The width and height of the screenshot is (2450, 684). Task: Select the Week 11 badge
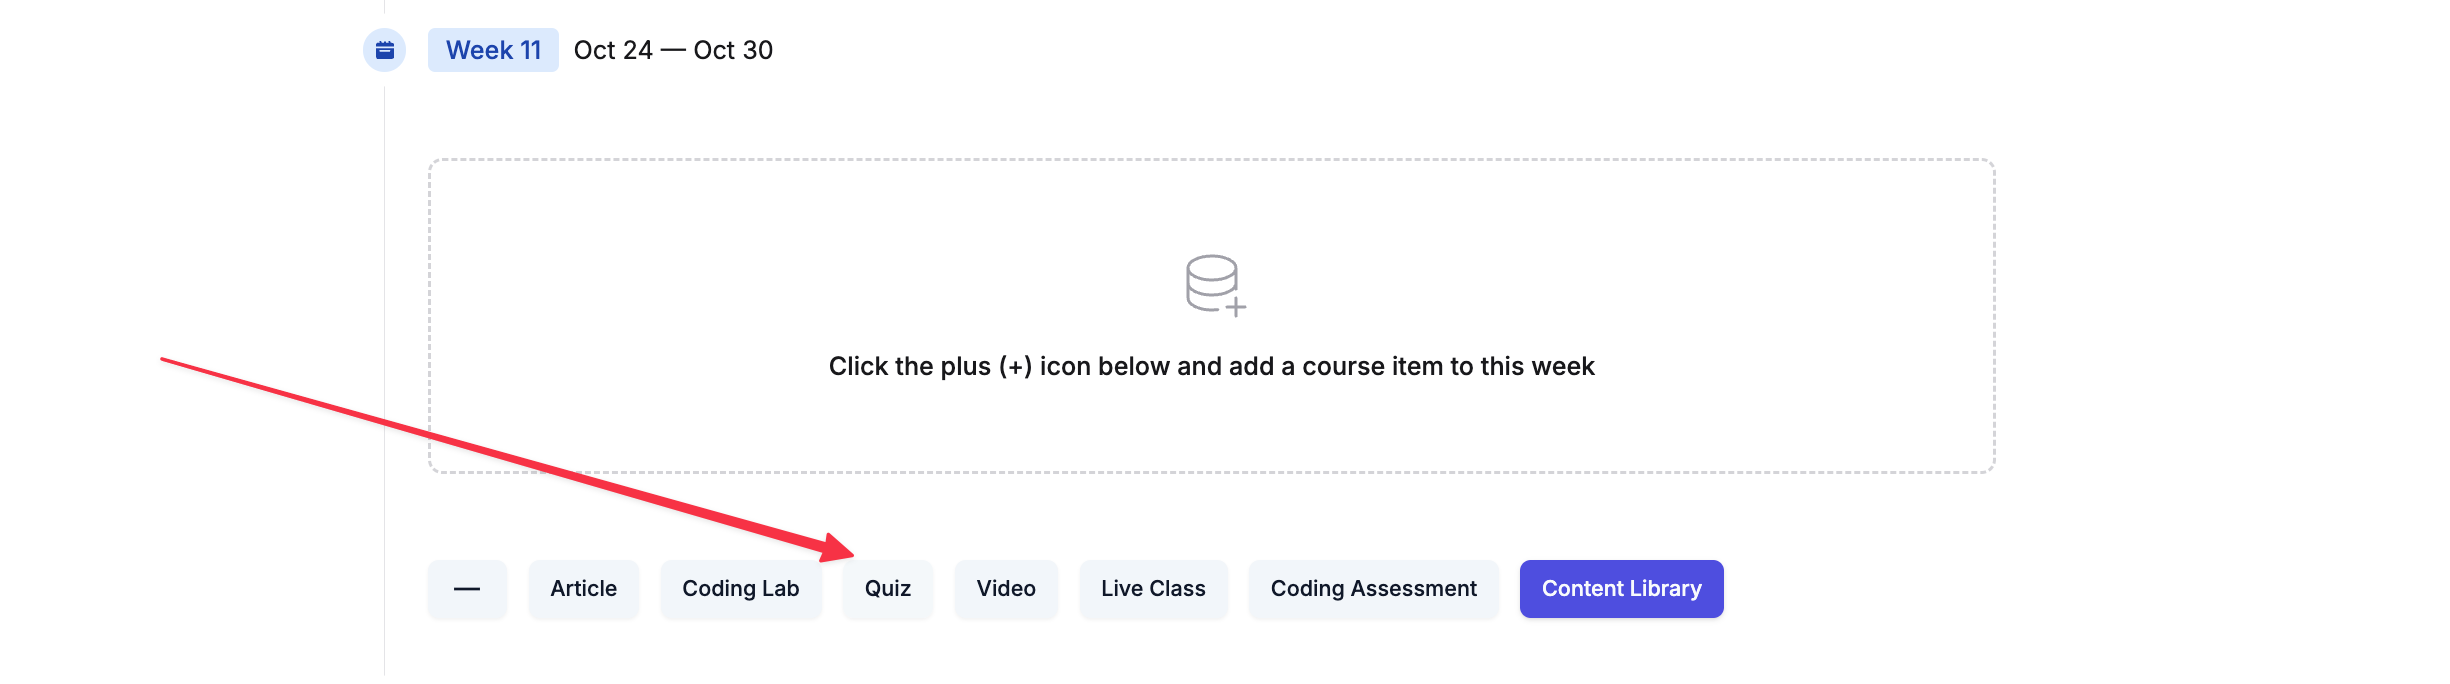coord(493,50)
